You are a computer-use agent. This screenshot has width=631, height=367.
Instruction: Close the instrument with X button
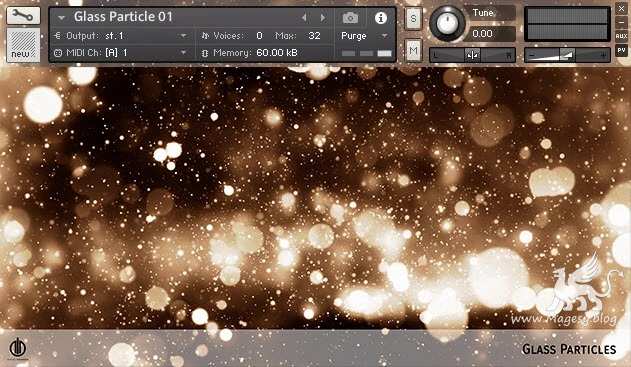pyautogui.click(x=621, y=8)
